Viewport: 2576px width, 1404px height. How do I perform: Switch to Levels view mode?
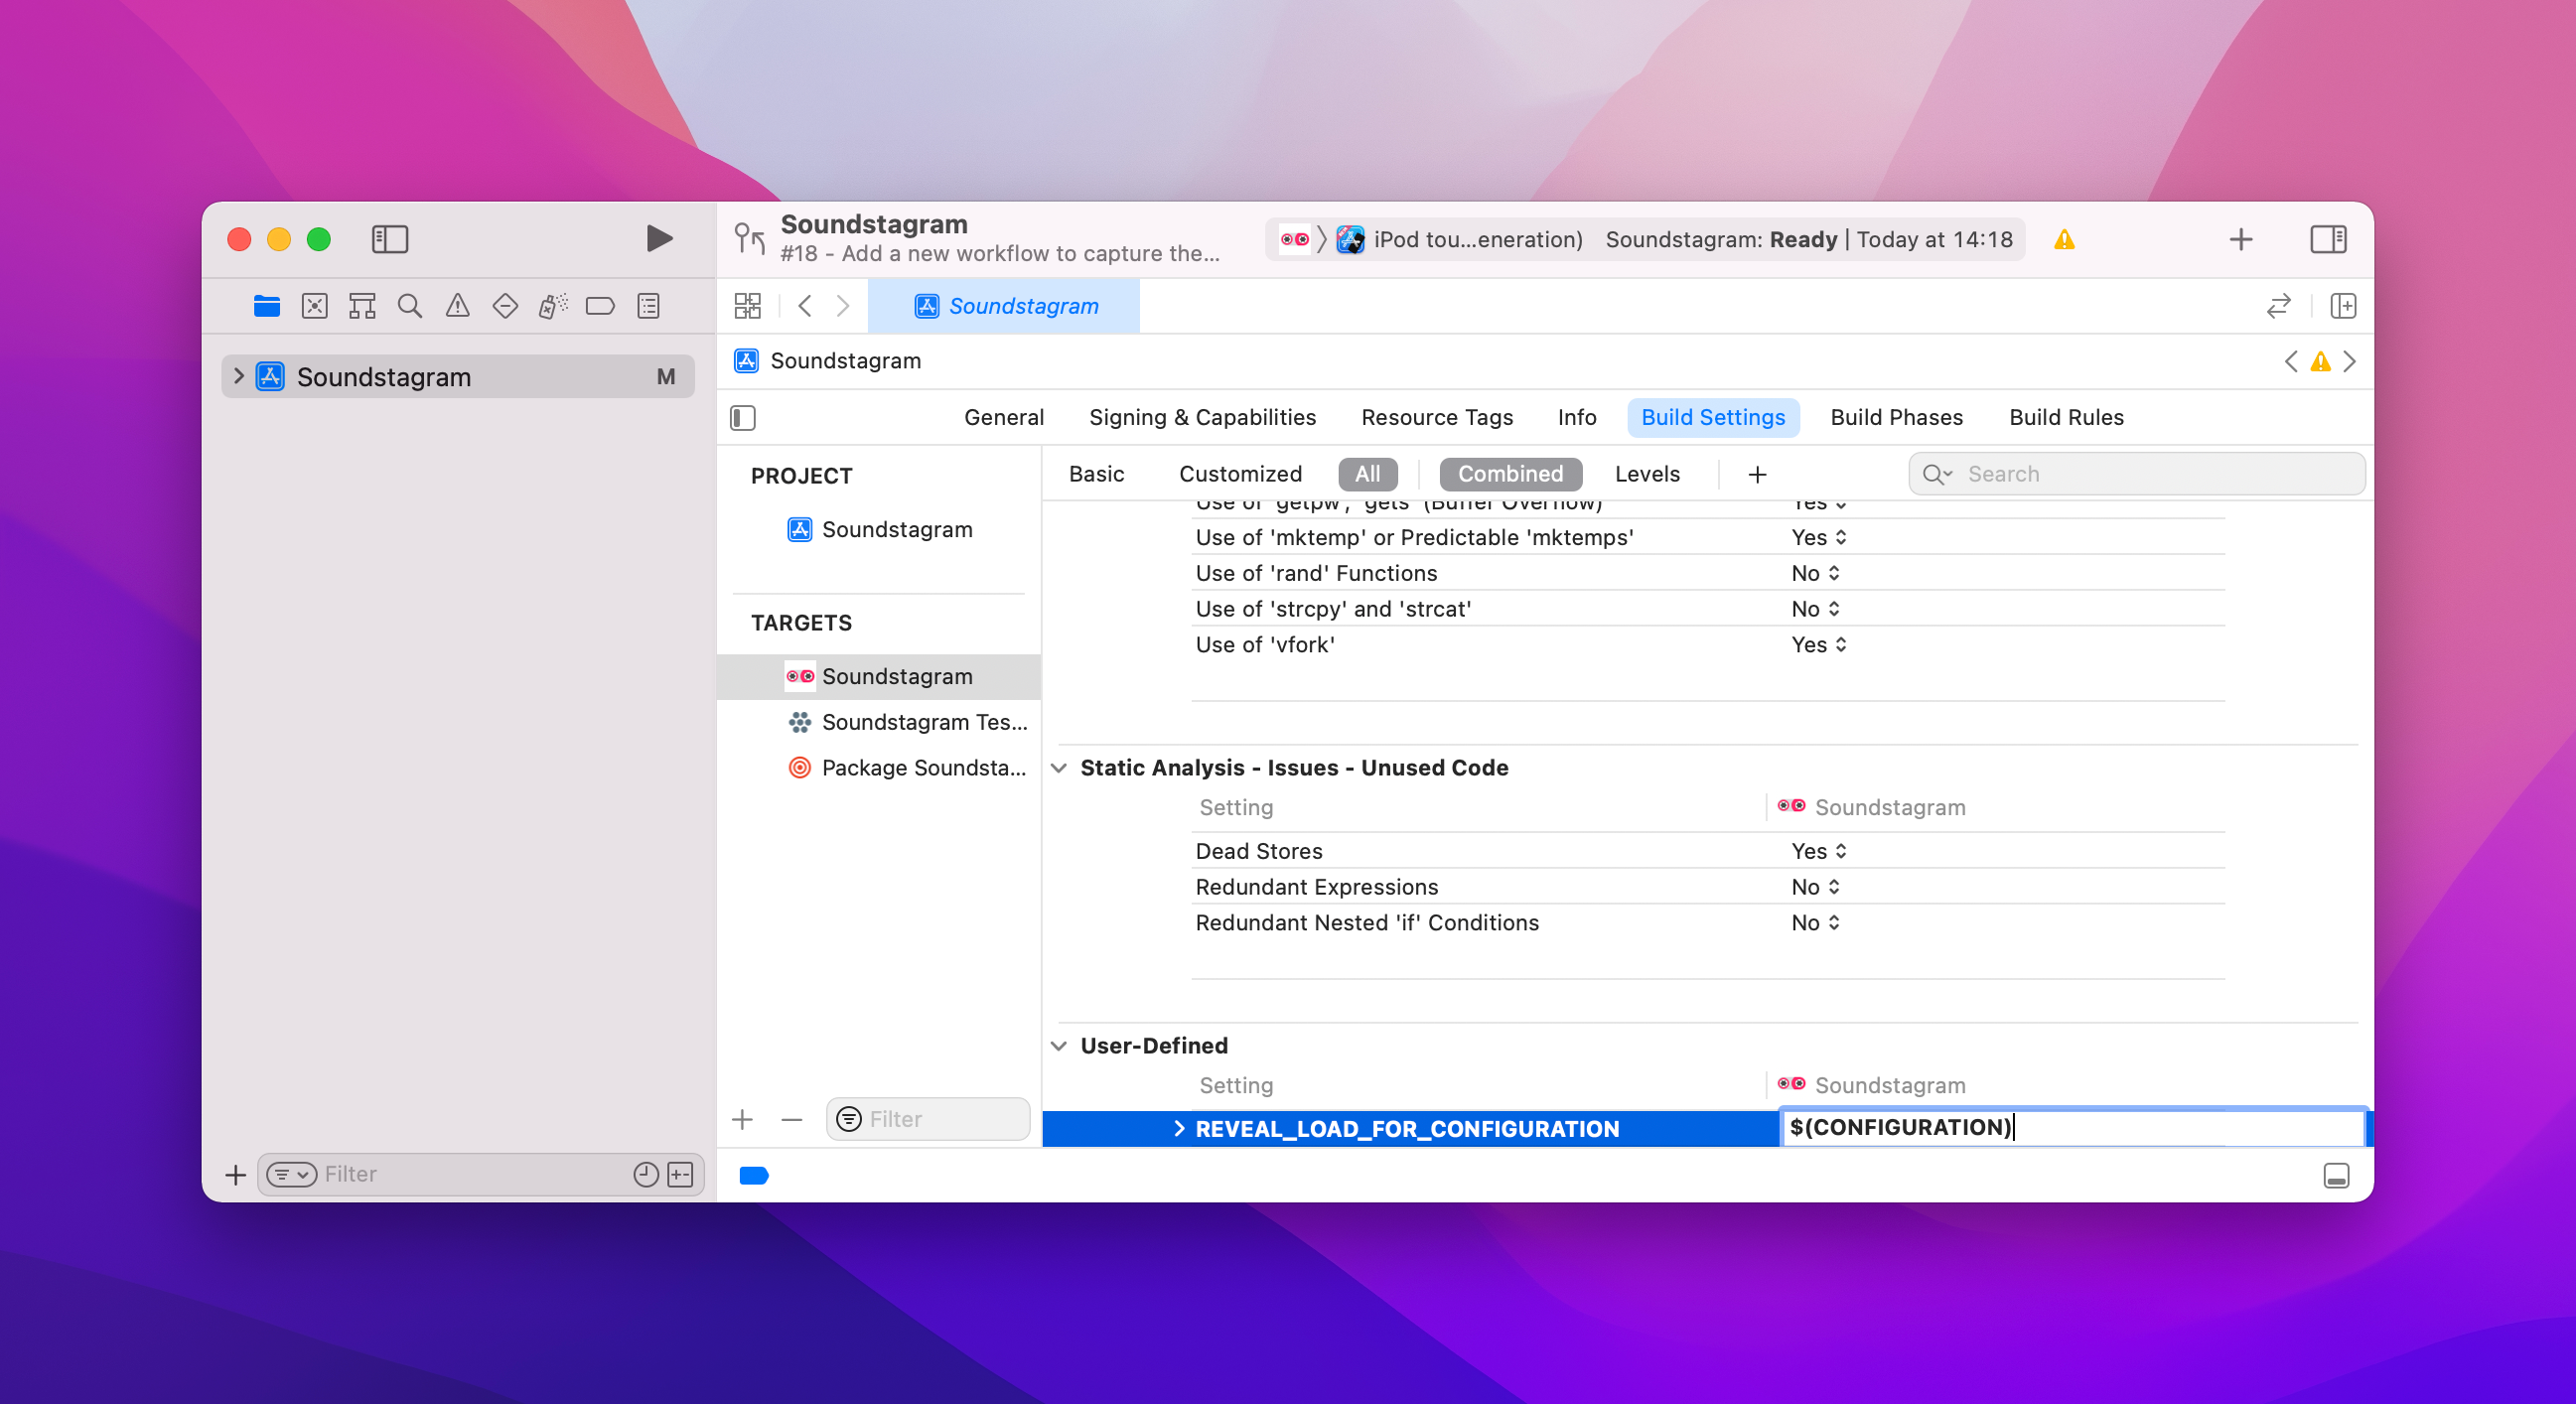[x=1647, y=474]
